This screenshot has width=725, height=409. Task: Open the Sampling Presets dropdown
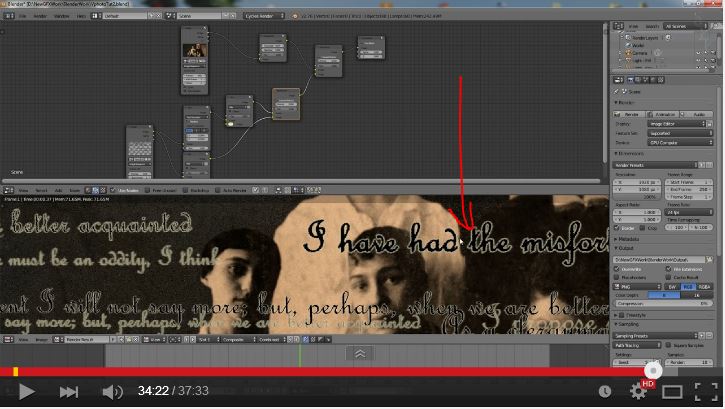click(x=655, y=336)
